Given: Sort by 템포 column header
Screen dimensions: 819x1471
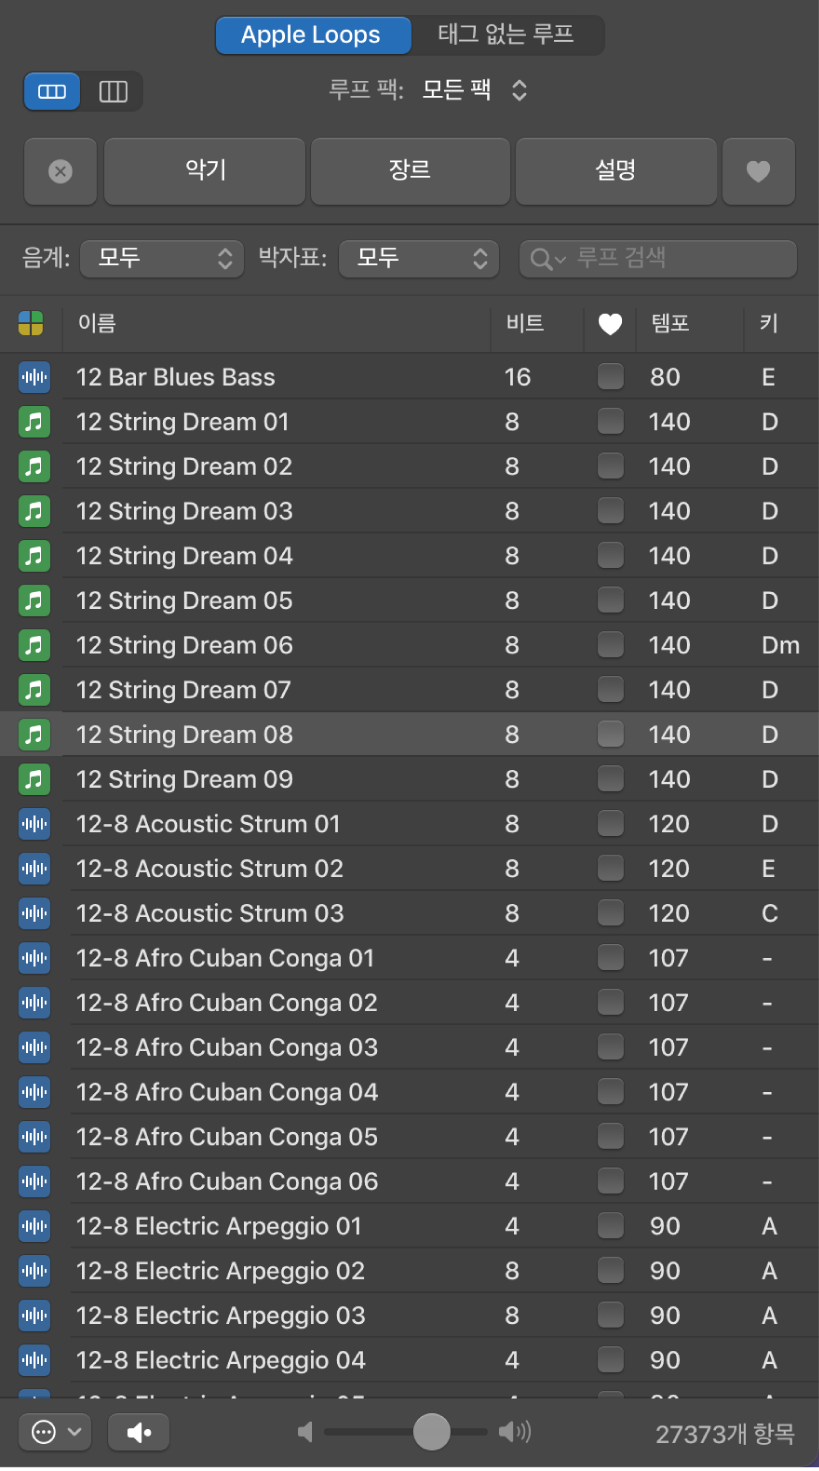Looking at the screenshot, I should click(x=690, y=323).
